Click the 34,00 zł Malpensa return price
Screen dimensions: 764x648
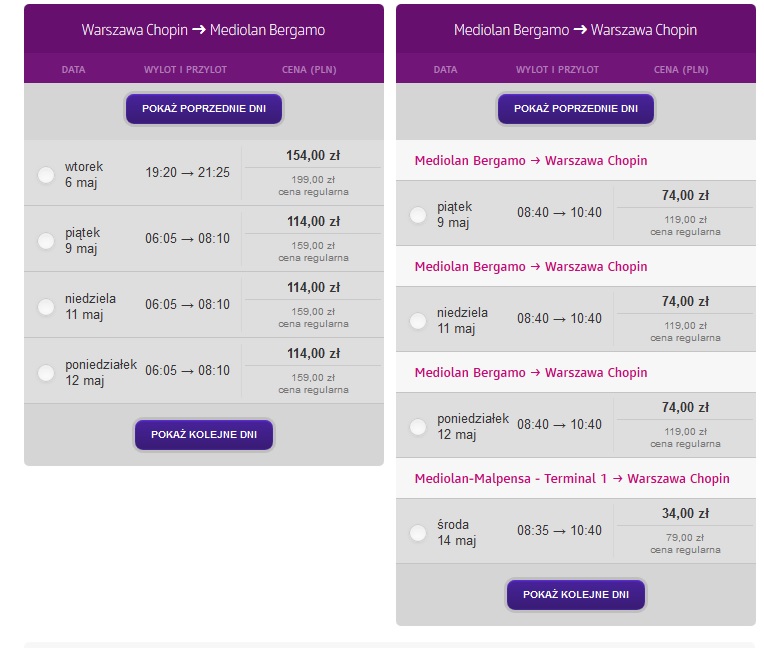[x=685, y=513]
